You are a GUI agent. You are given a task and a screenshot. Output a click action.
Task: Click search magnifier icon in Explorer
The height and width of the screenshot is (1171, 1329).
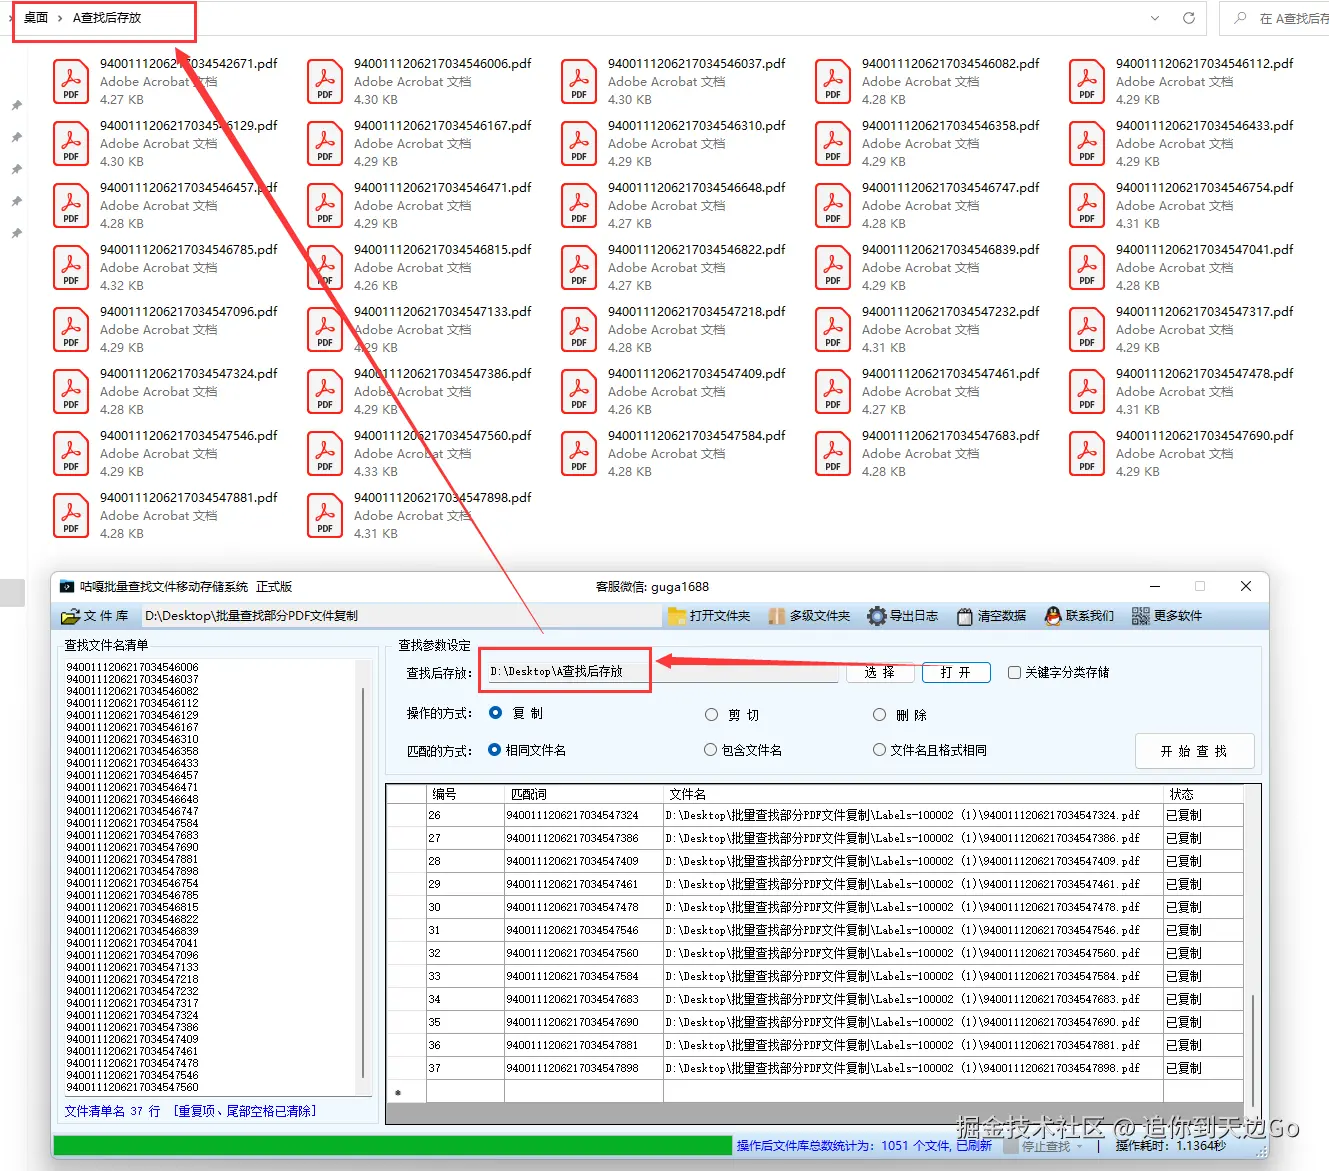pyautogui.click(x=1241, y=18)
